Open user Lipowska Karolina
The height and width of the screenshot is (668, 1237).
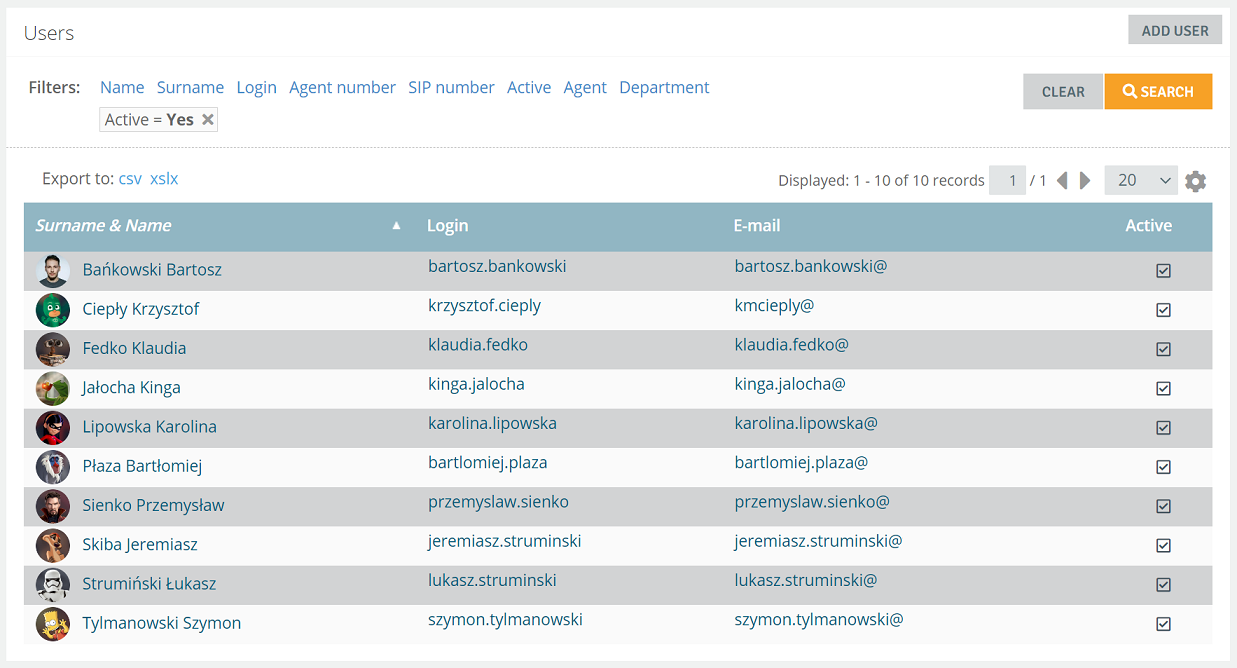149,427
